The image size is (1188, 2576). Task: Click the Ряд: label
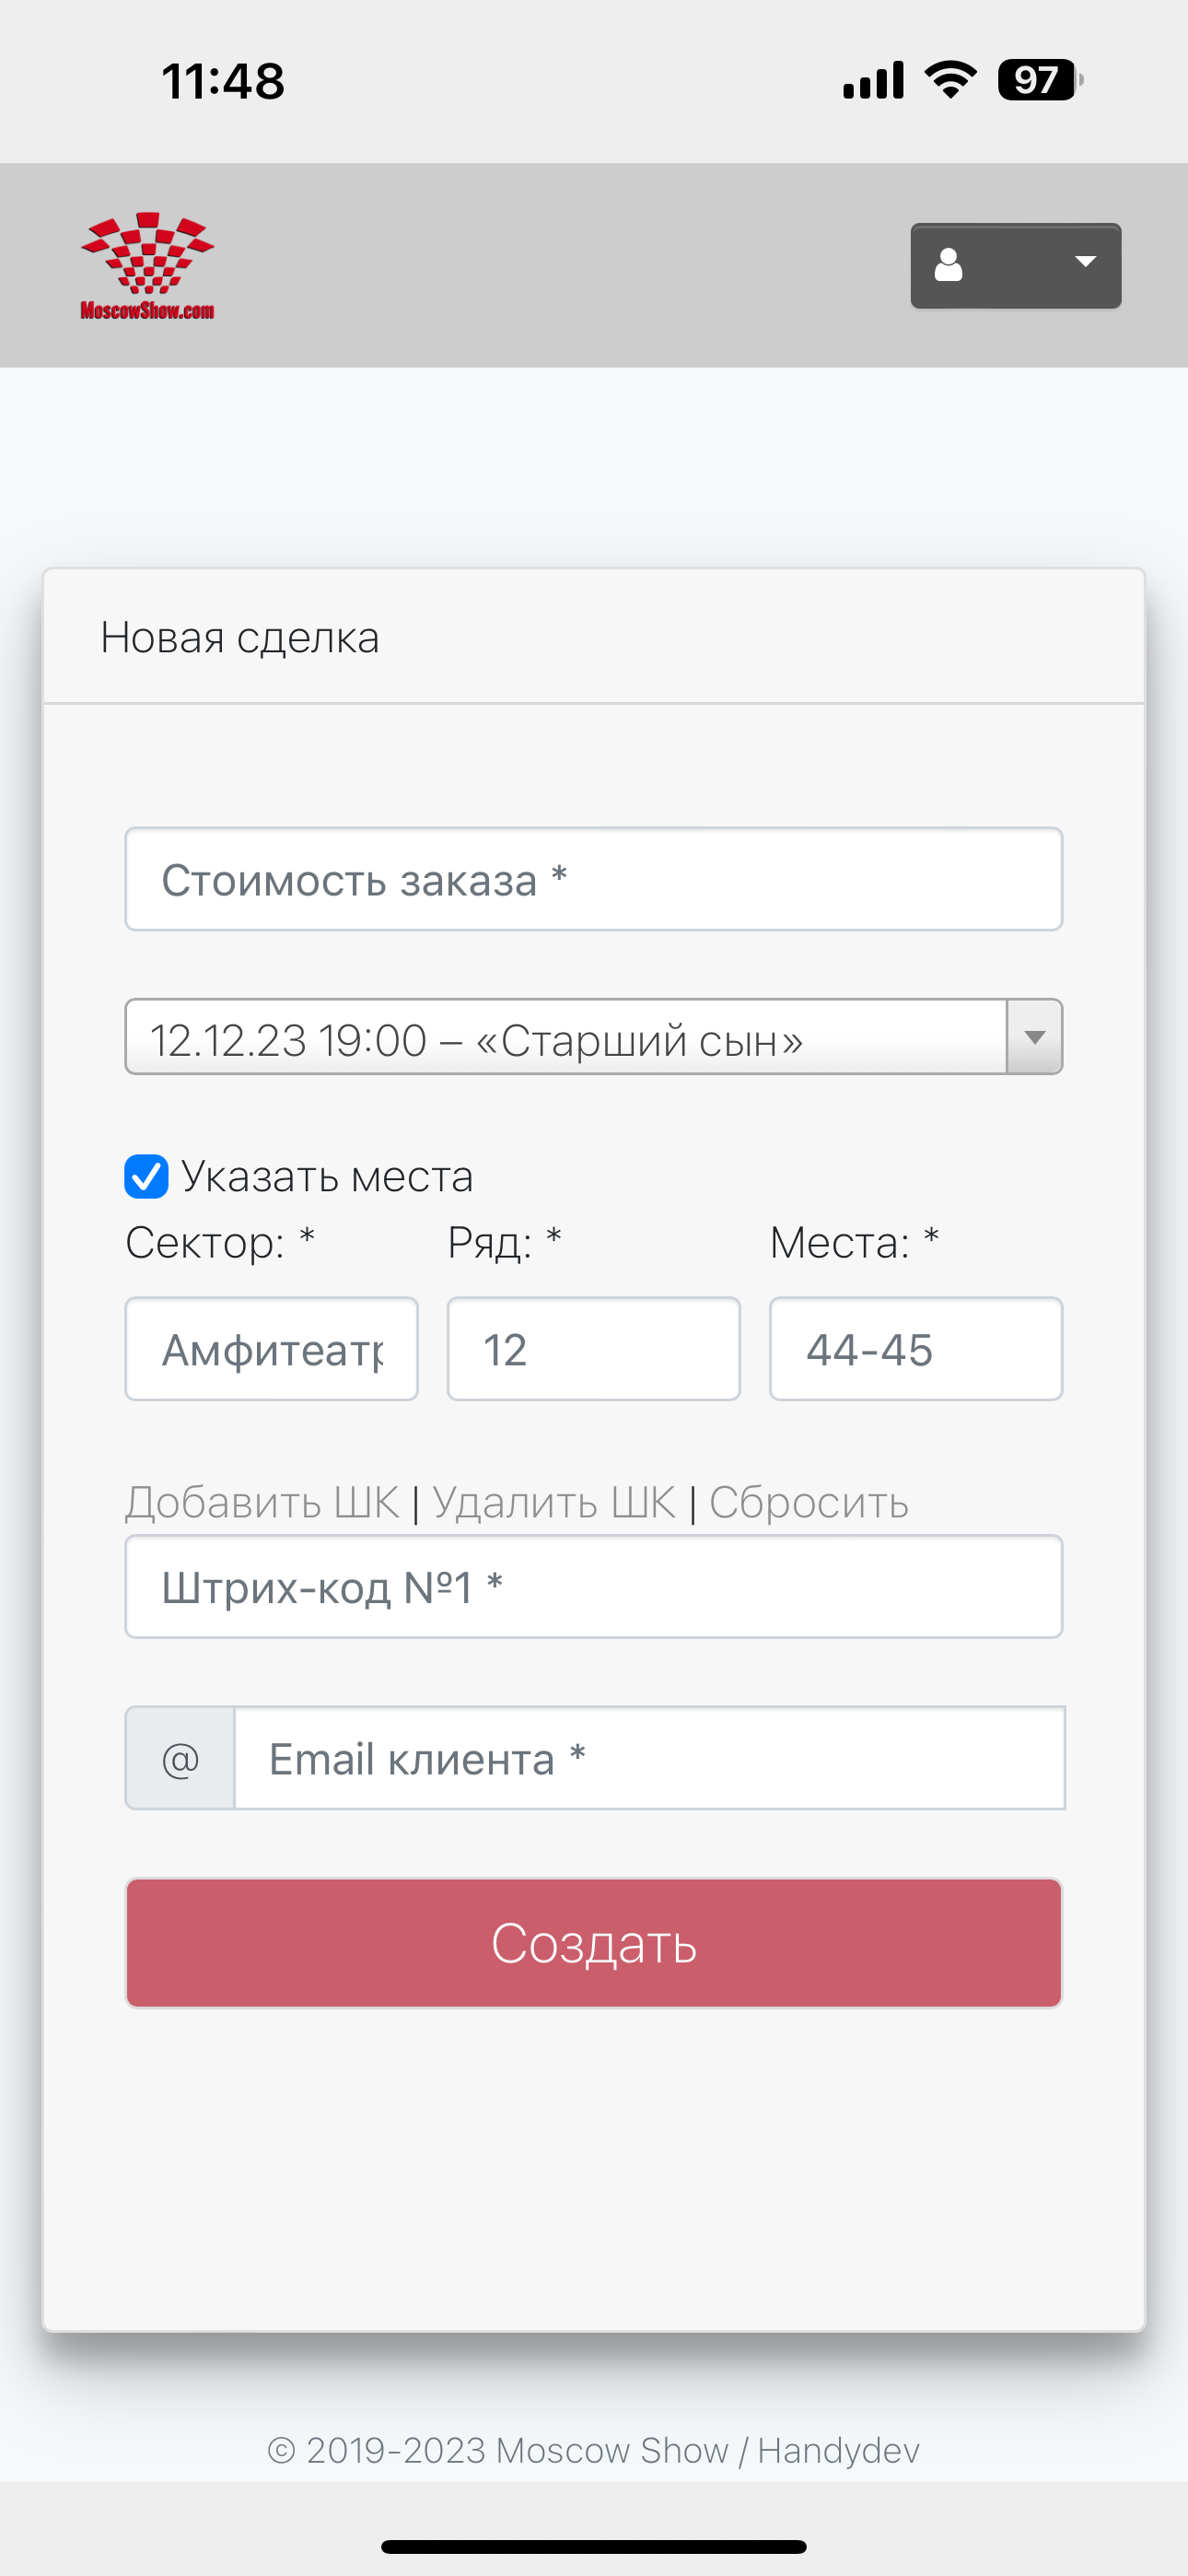point(504,1243)
